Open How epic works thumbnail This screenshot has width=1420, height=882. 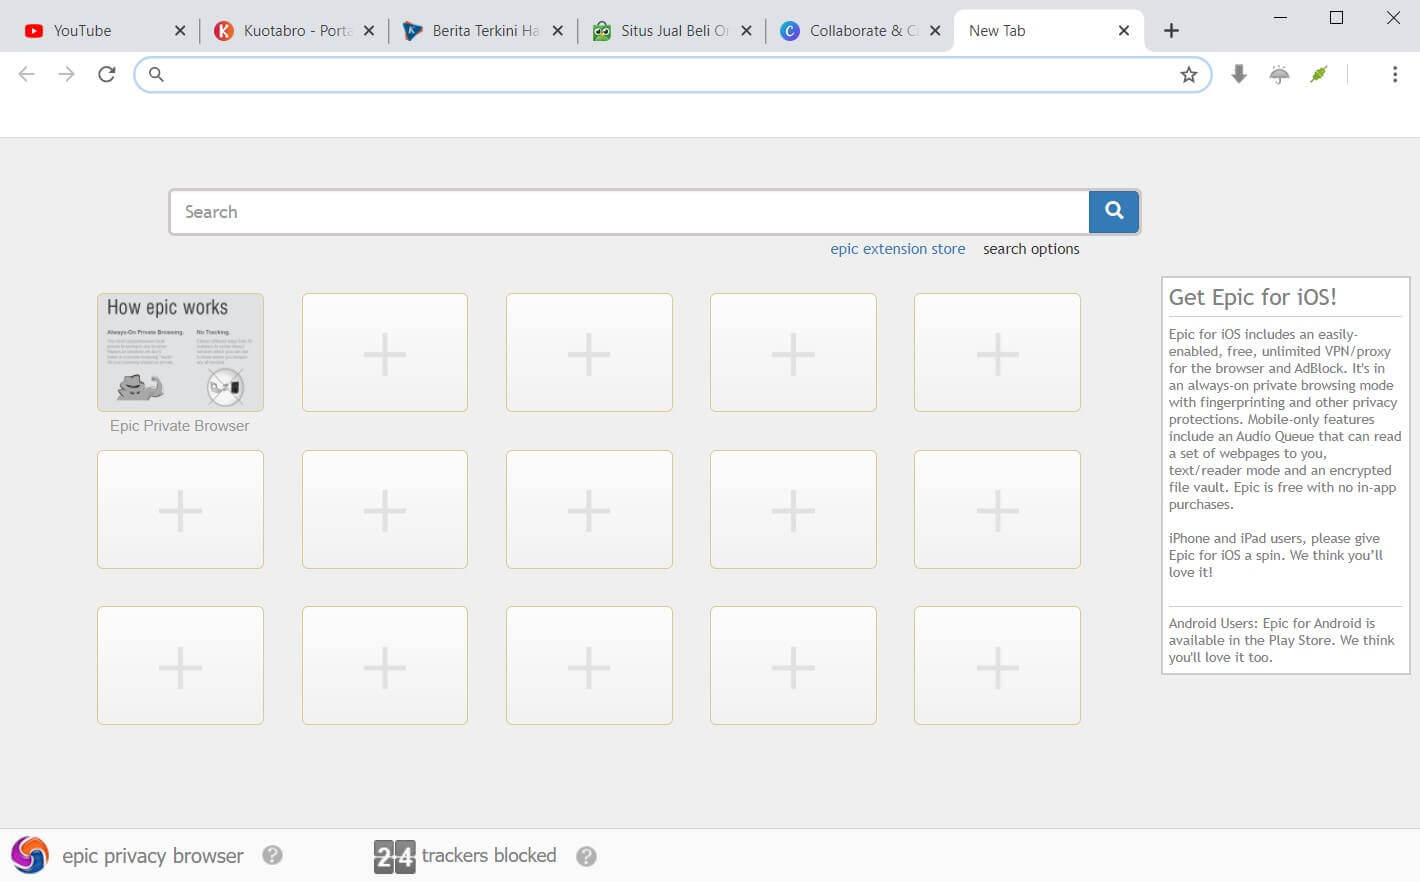[180, 352]
